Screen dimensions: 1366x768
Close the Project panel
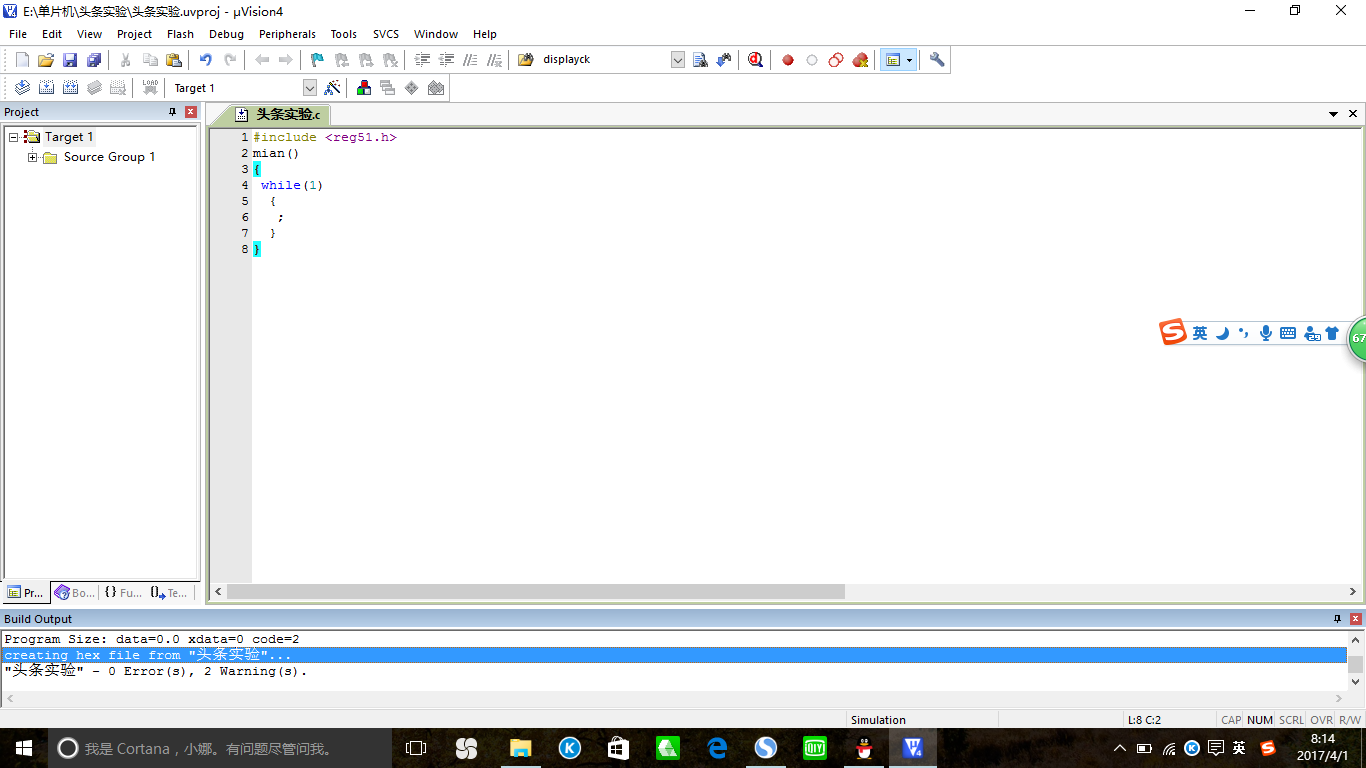point(191,112)
